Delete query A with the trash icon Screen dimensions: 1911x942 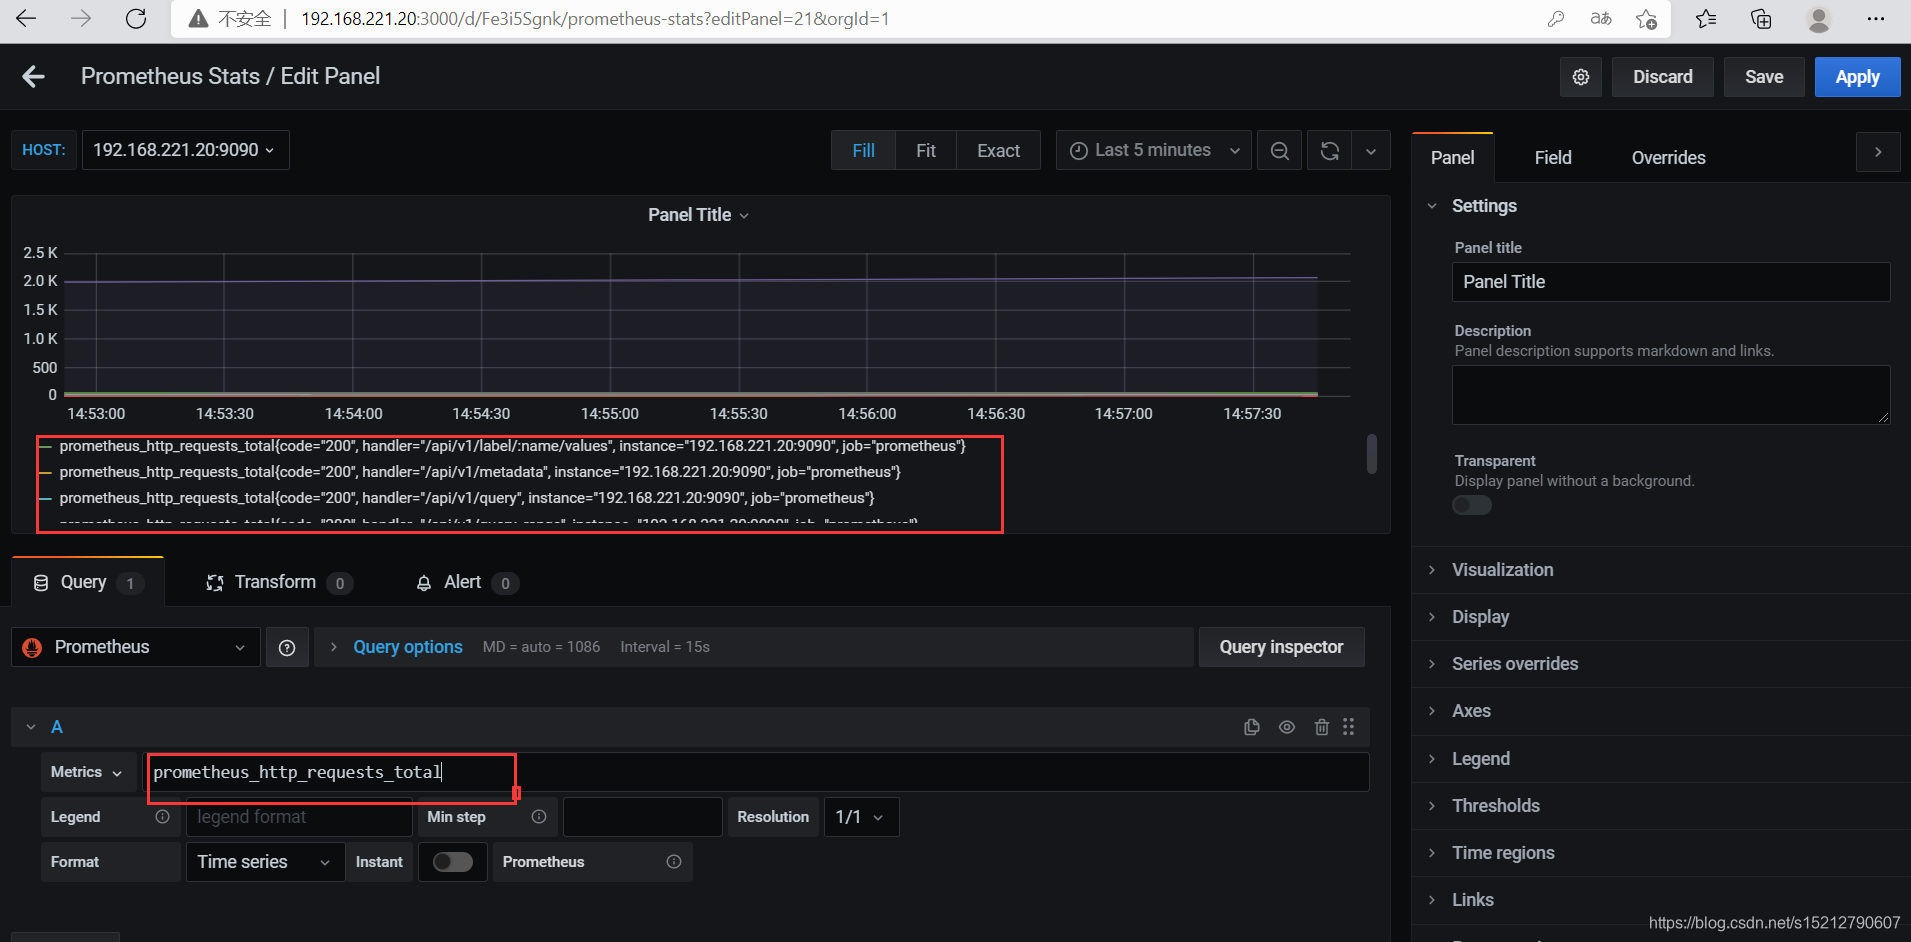pyautogui.click(x=1322, y=728)
